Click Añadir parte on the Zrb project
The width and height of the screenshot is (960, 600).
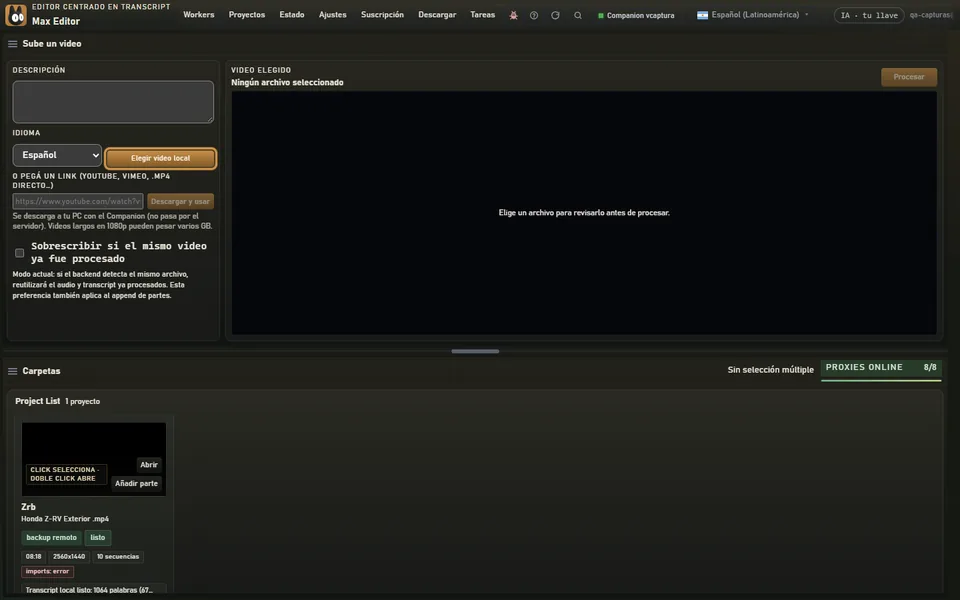(x=137, y=484)
